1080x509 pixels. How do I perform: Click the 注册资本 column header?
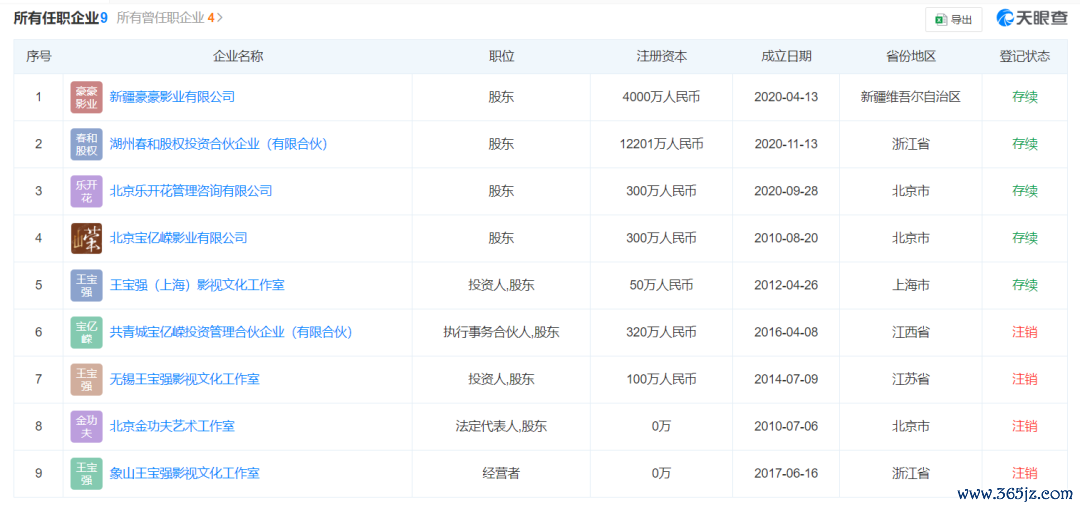tap(661, 56)
